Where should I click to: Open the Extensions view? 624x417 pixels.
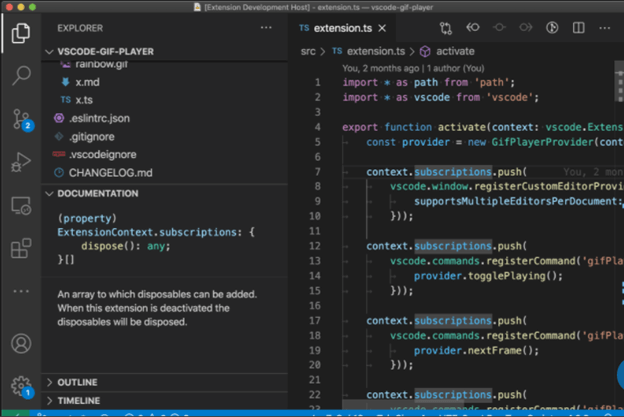21,248
